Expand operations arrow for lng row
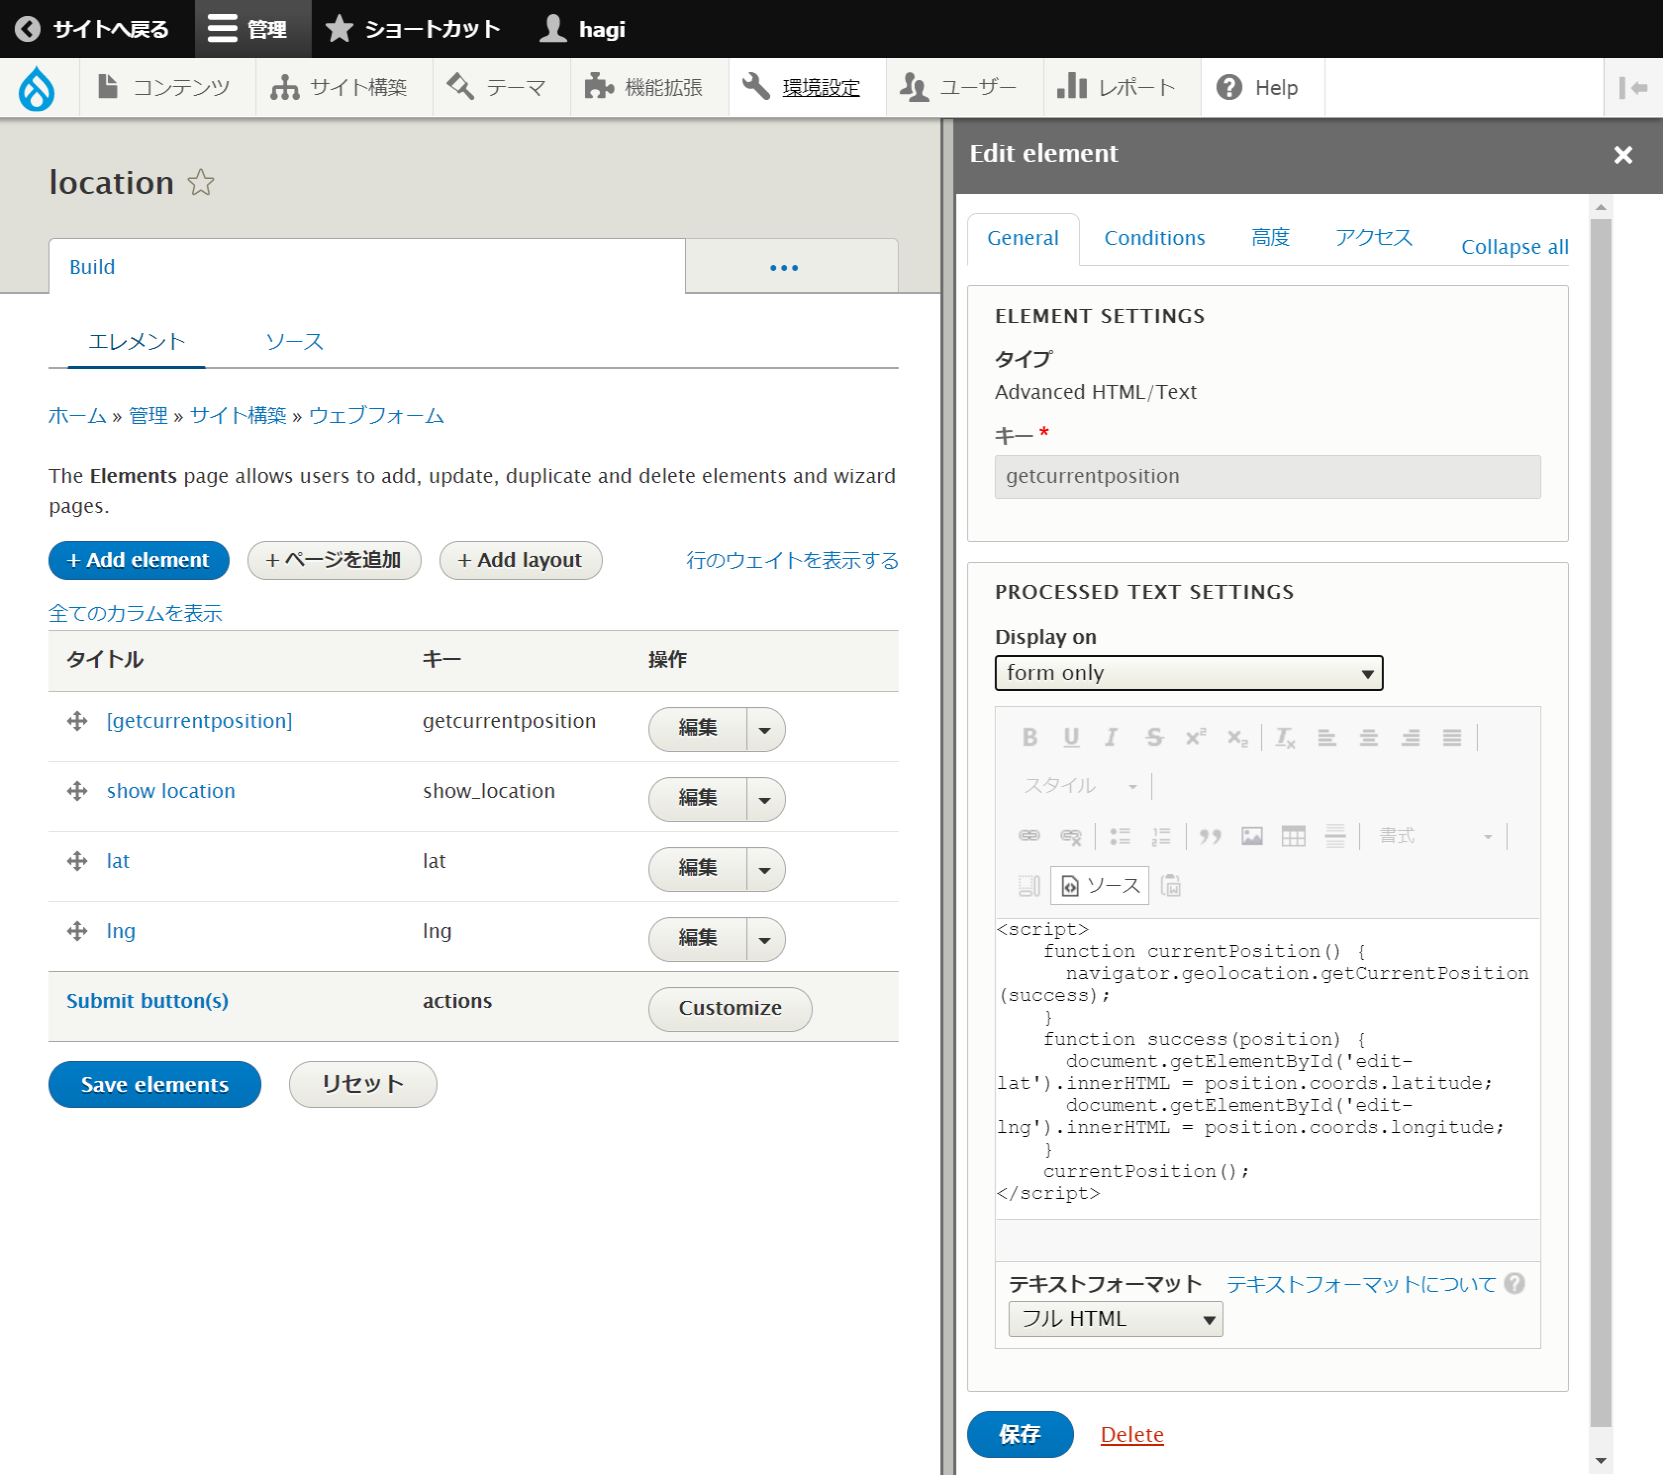Screen dimensions: 1663x1475 pyautogui.click(x=765, y=940)
